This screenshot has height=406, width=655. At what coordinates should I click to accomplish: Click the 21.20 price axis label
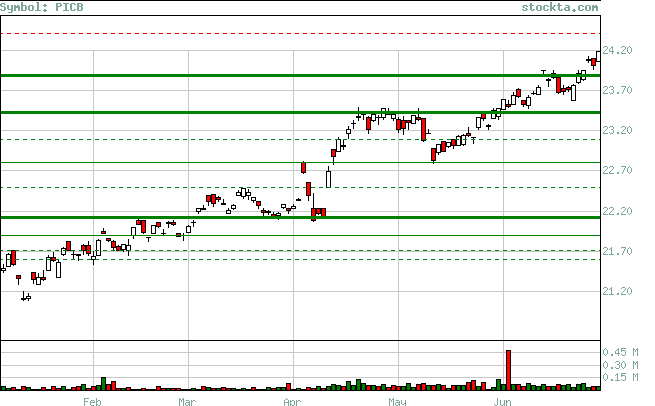[x=617, y=291]
